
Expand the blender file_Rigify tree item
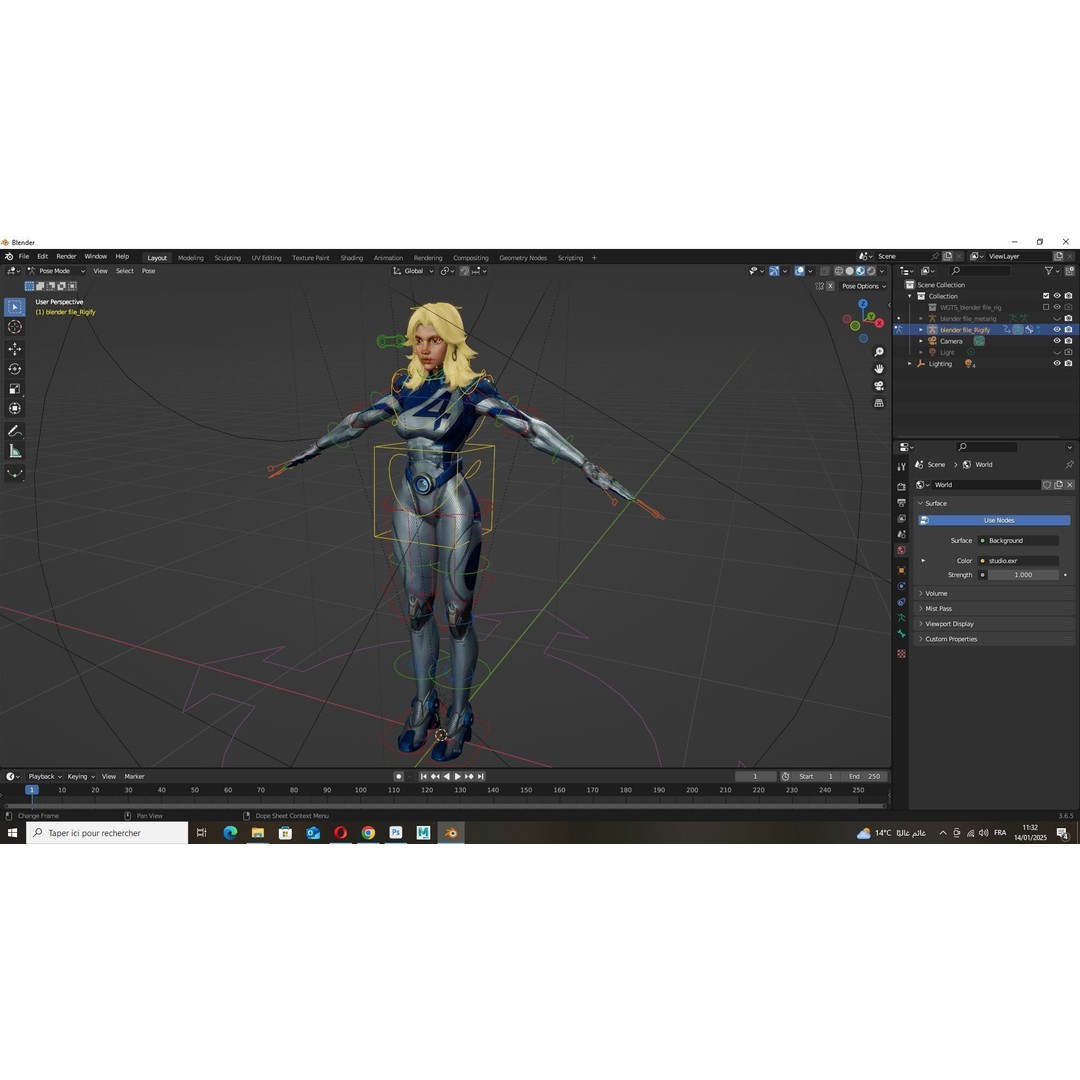[921, 330]
